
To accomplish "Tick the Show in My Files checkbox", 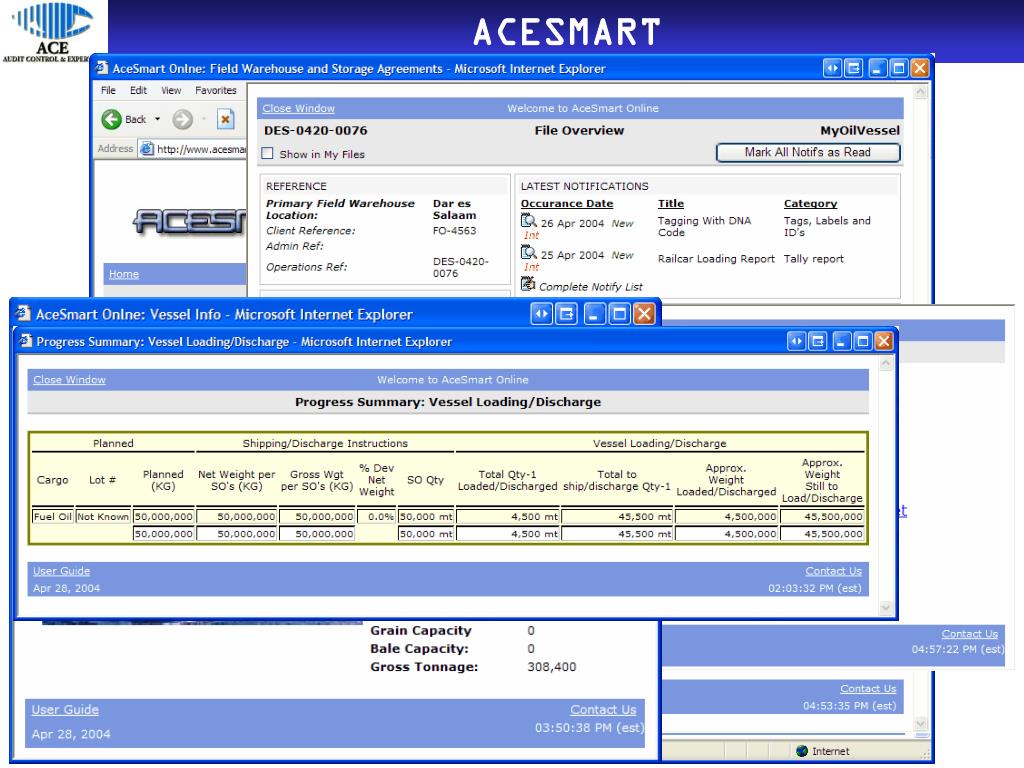I will pyautogui.click(x=267, y=153).
